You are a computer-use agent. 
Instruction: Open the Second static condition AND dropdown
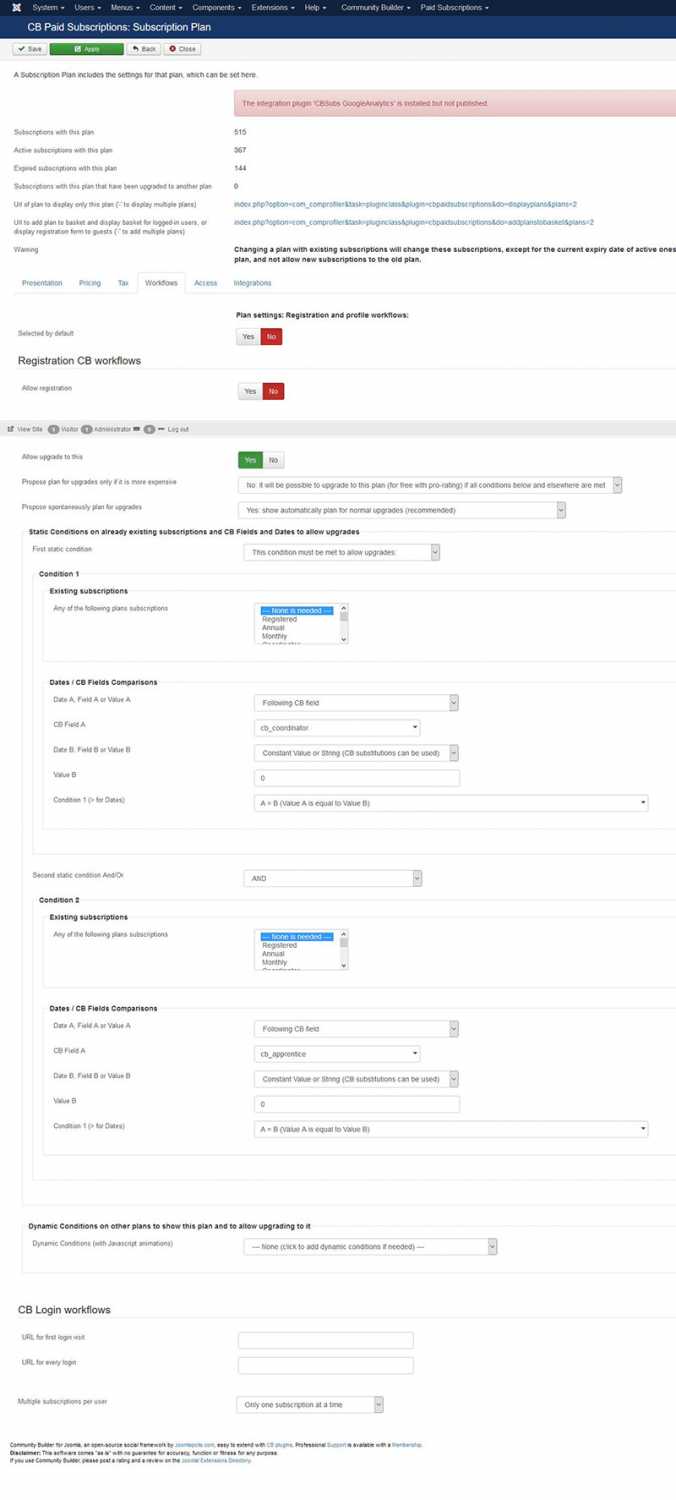coord(333,878)
